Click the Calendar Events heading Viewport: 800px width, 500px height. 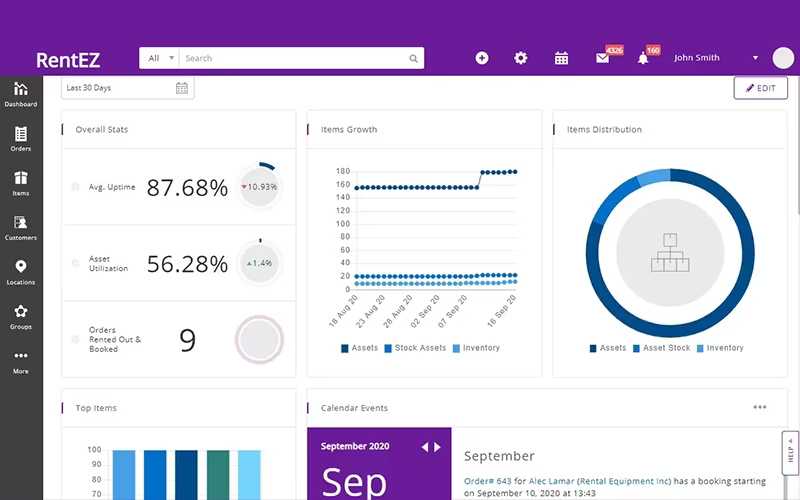click(x=354, y=408)
